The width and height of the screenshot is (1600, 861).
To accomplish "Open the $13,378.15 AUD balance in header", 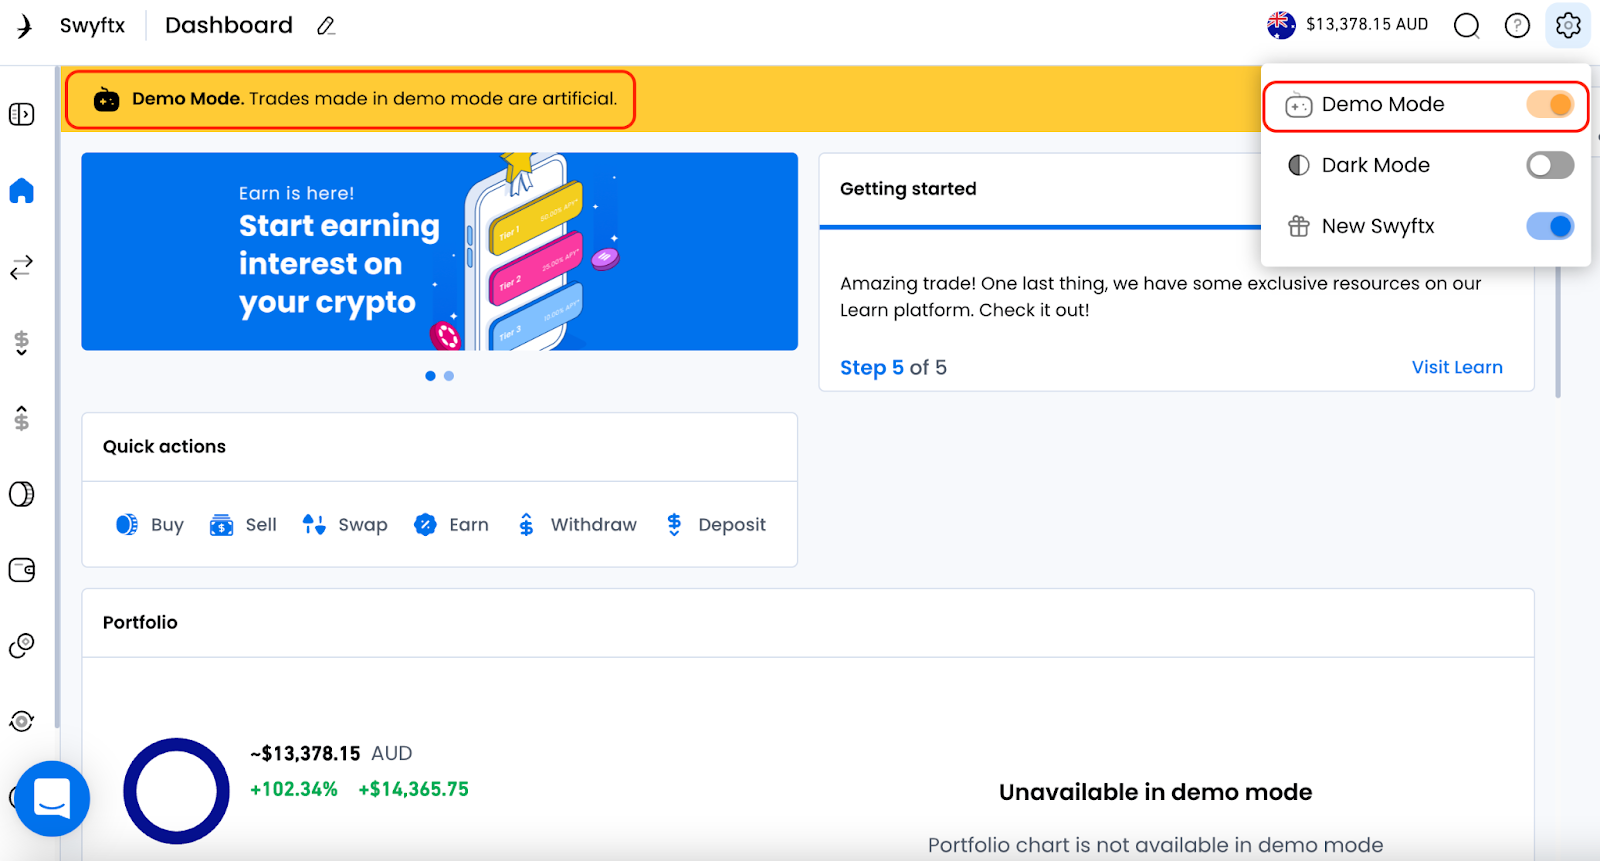I will tap(1348, 25).
